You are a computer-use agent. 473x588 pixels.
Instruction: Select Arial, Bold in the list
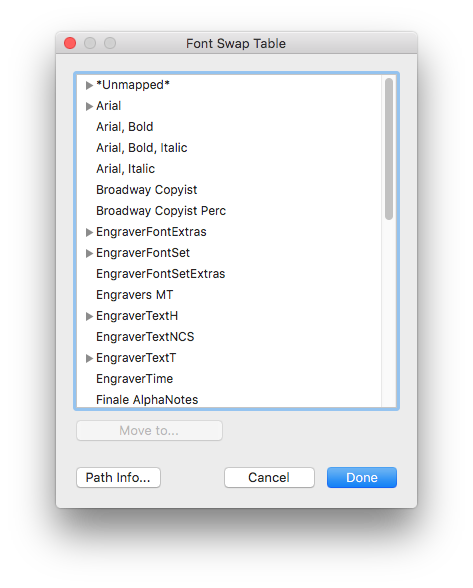[229, 127]
